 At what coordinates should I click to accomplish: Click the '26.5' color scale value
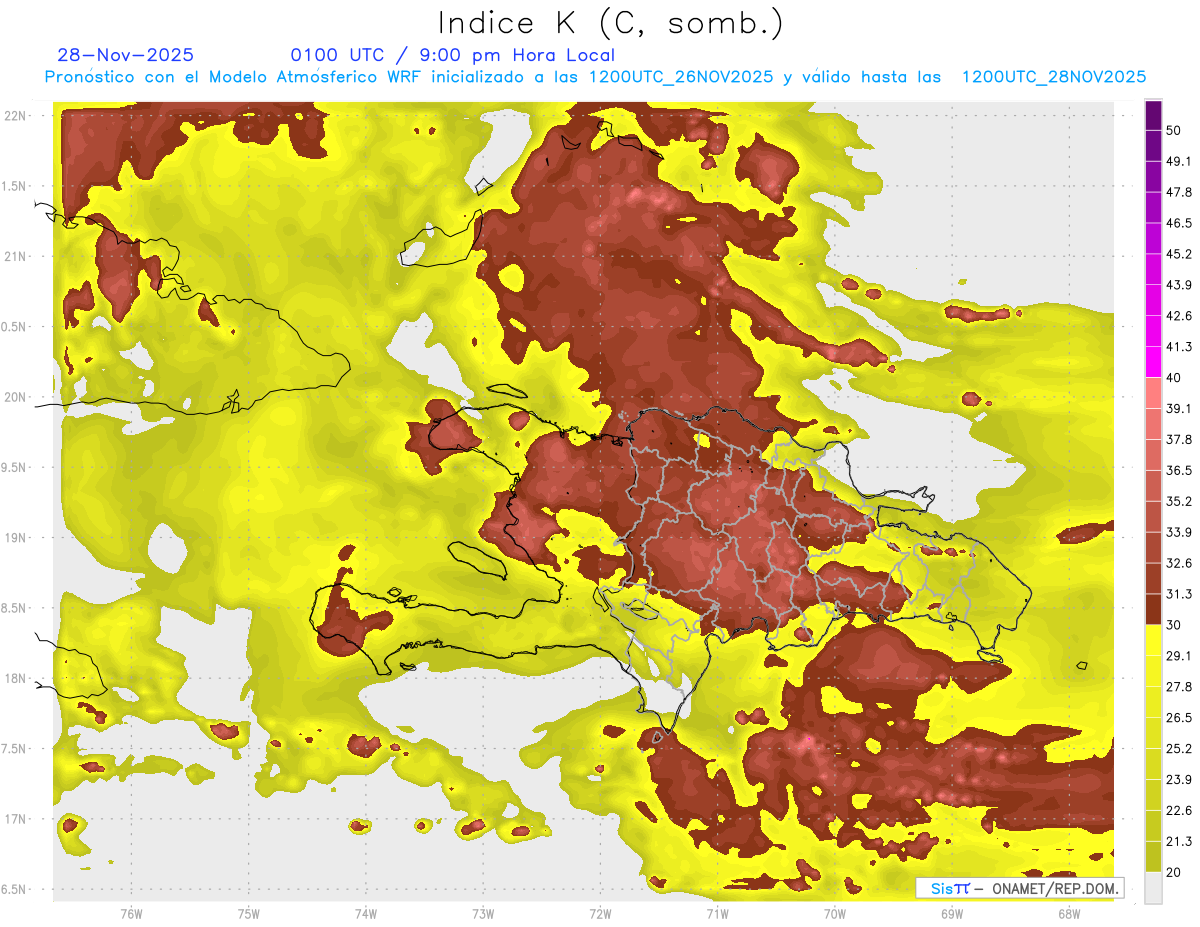pos(1179,717)
